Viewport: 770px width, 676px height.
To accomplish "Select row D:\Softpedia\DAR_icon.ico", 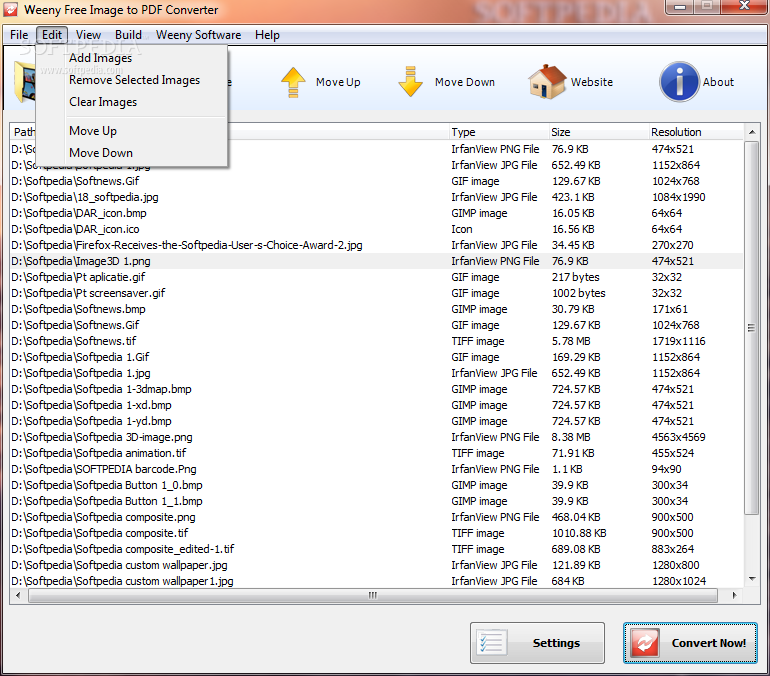I will (x=377, y=229).
